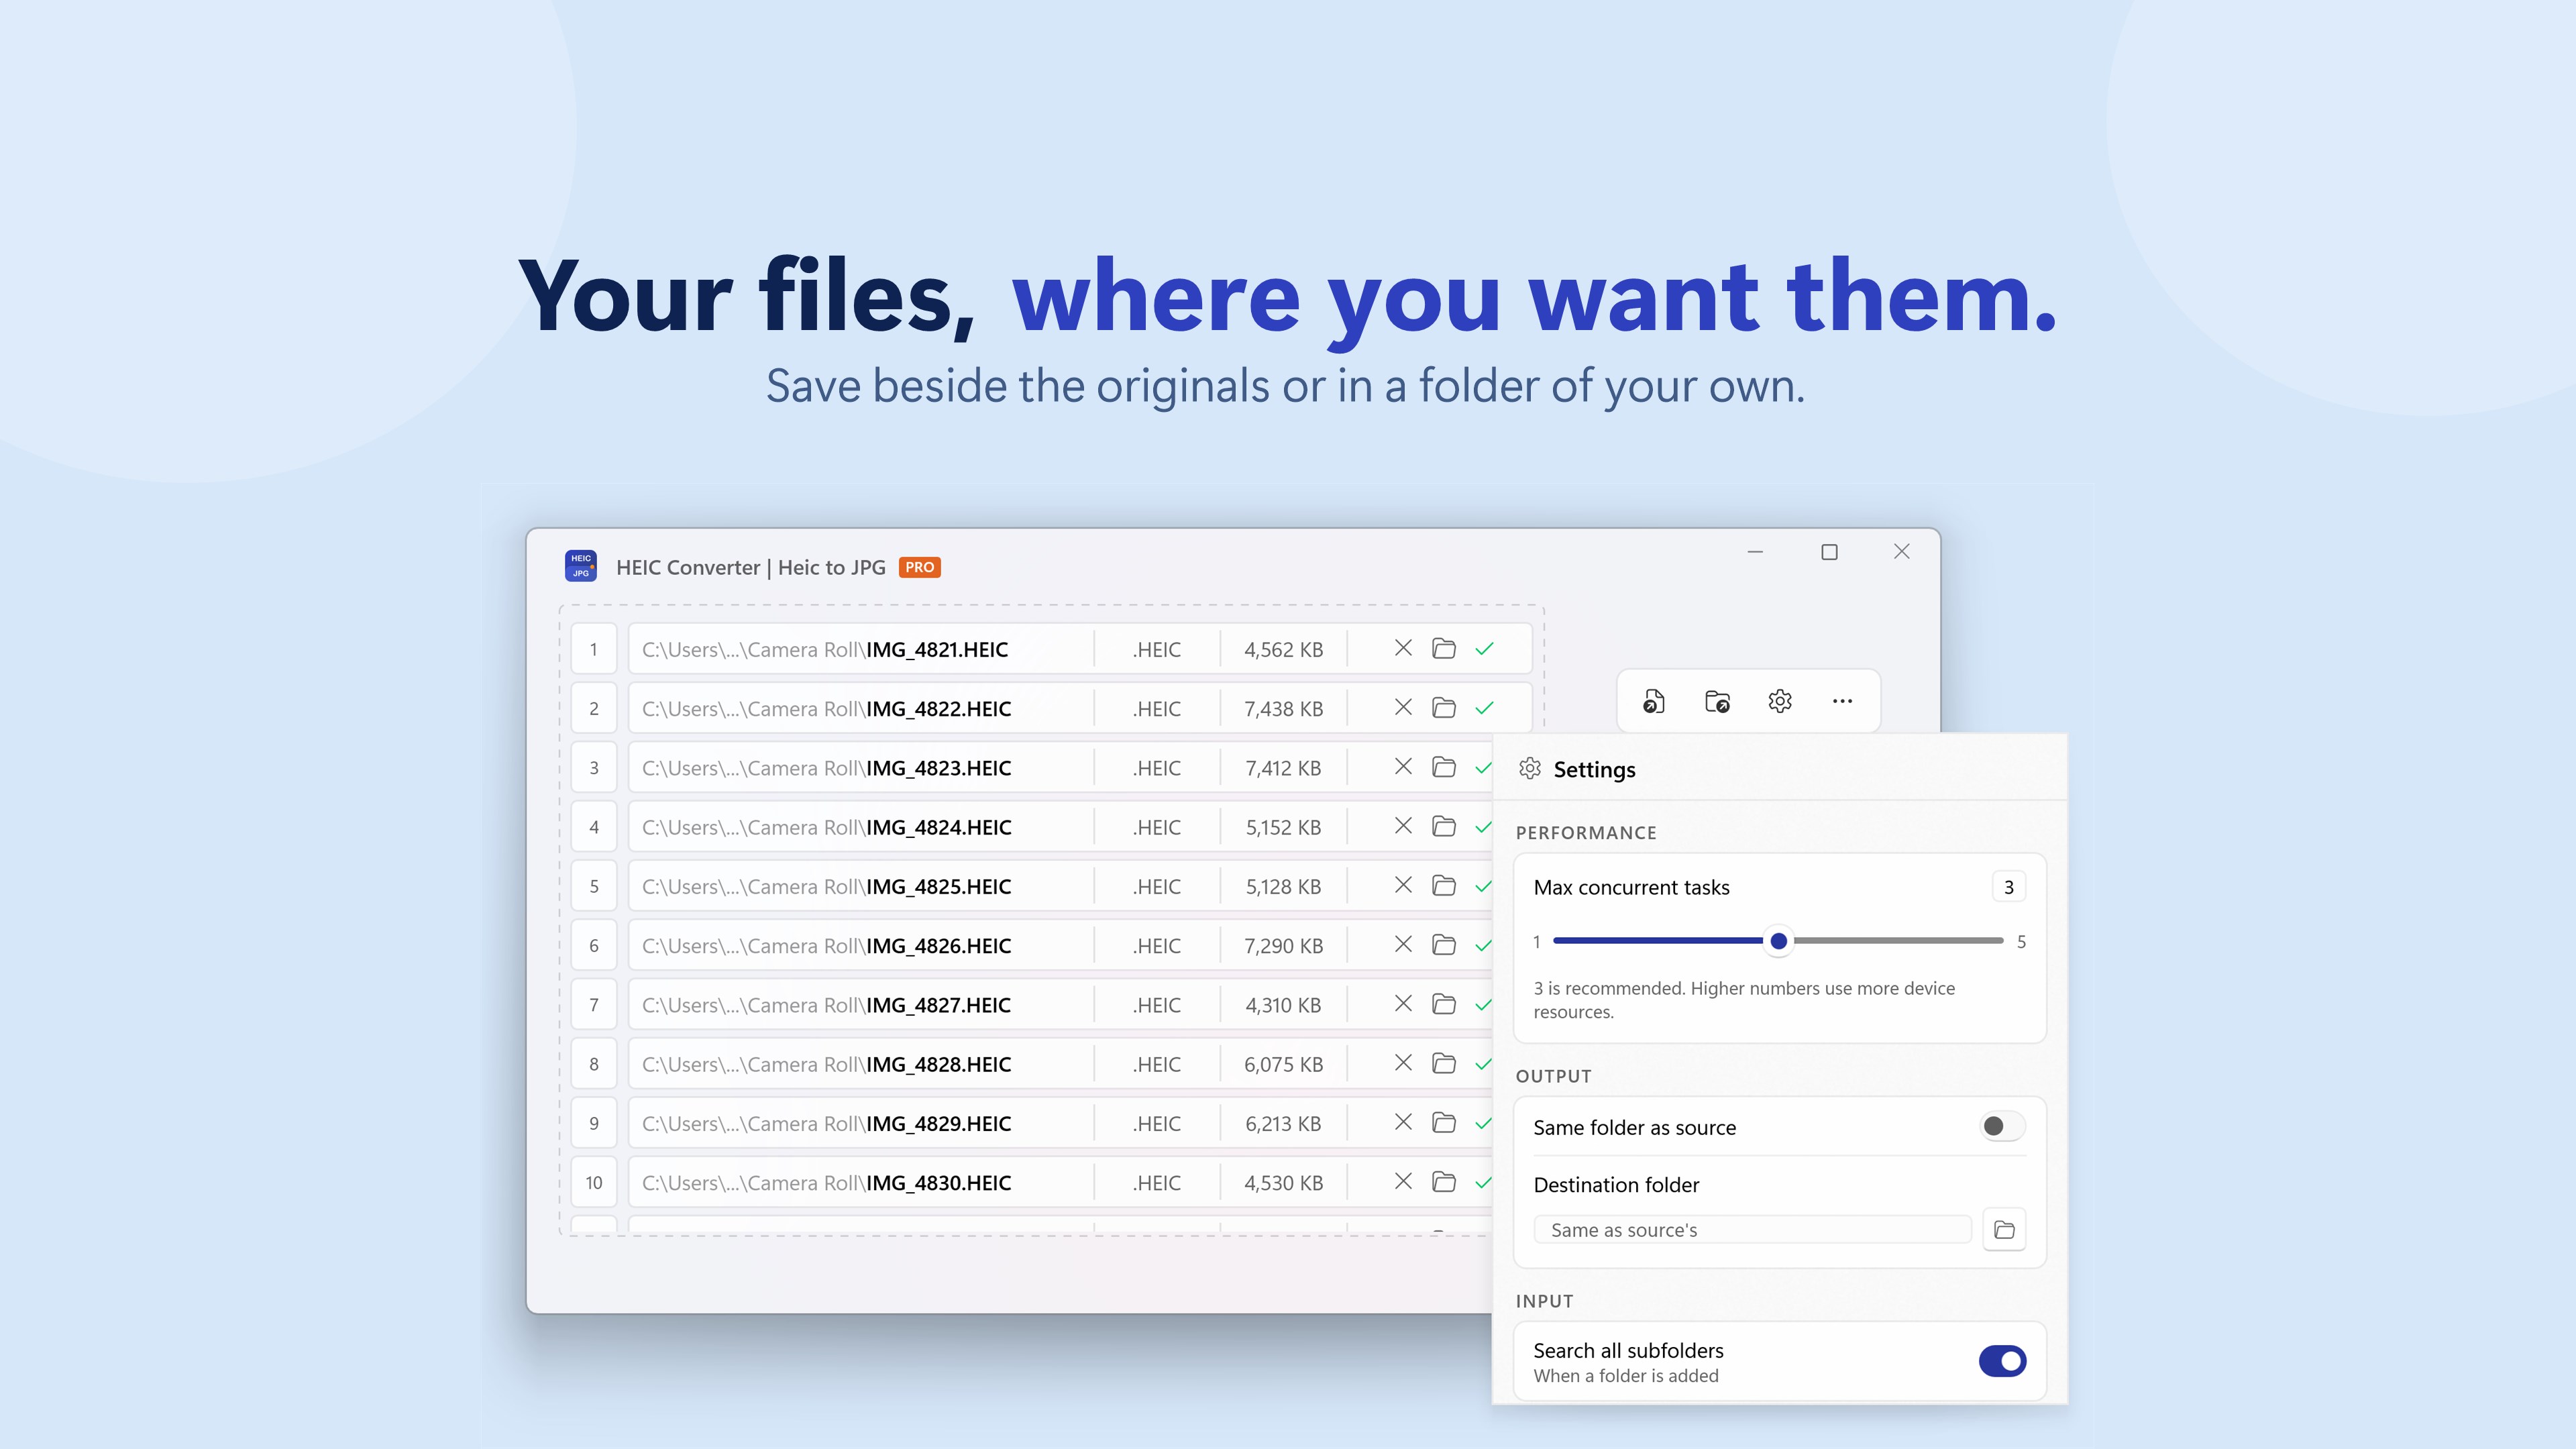Click the 6,075 KB size cell
The height and width of the screenshot is (1449, 2576).
pyautogui.click(x=1283, y=1065)
